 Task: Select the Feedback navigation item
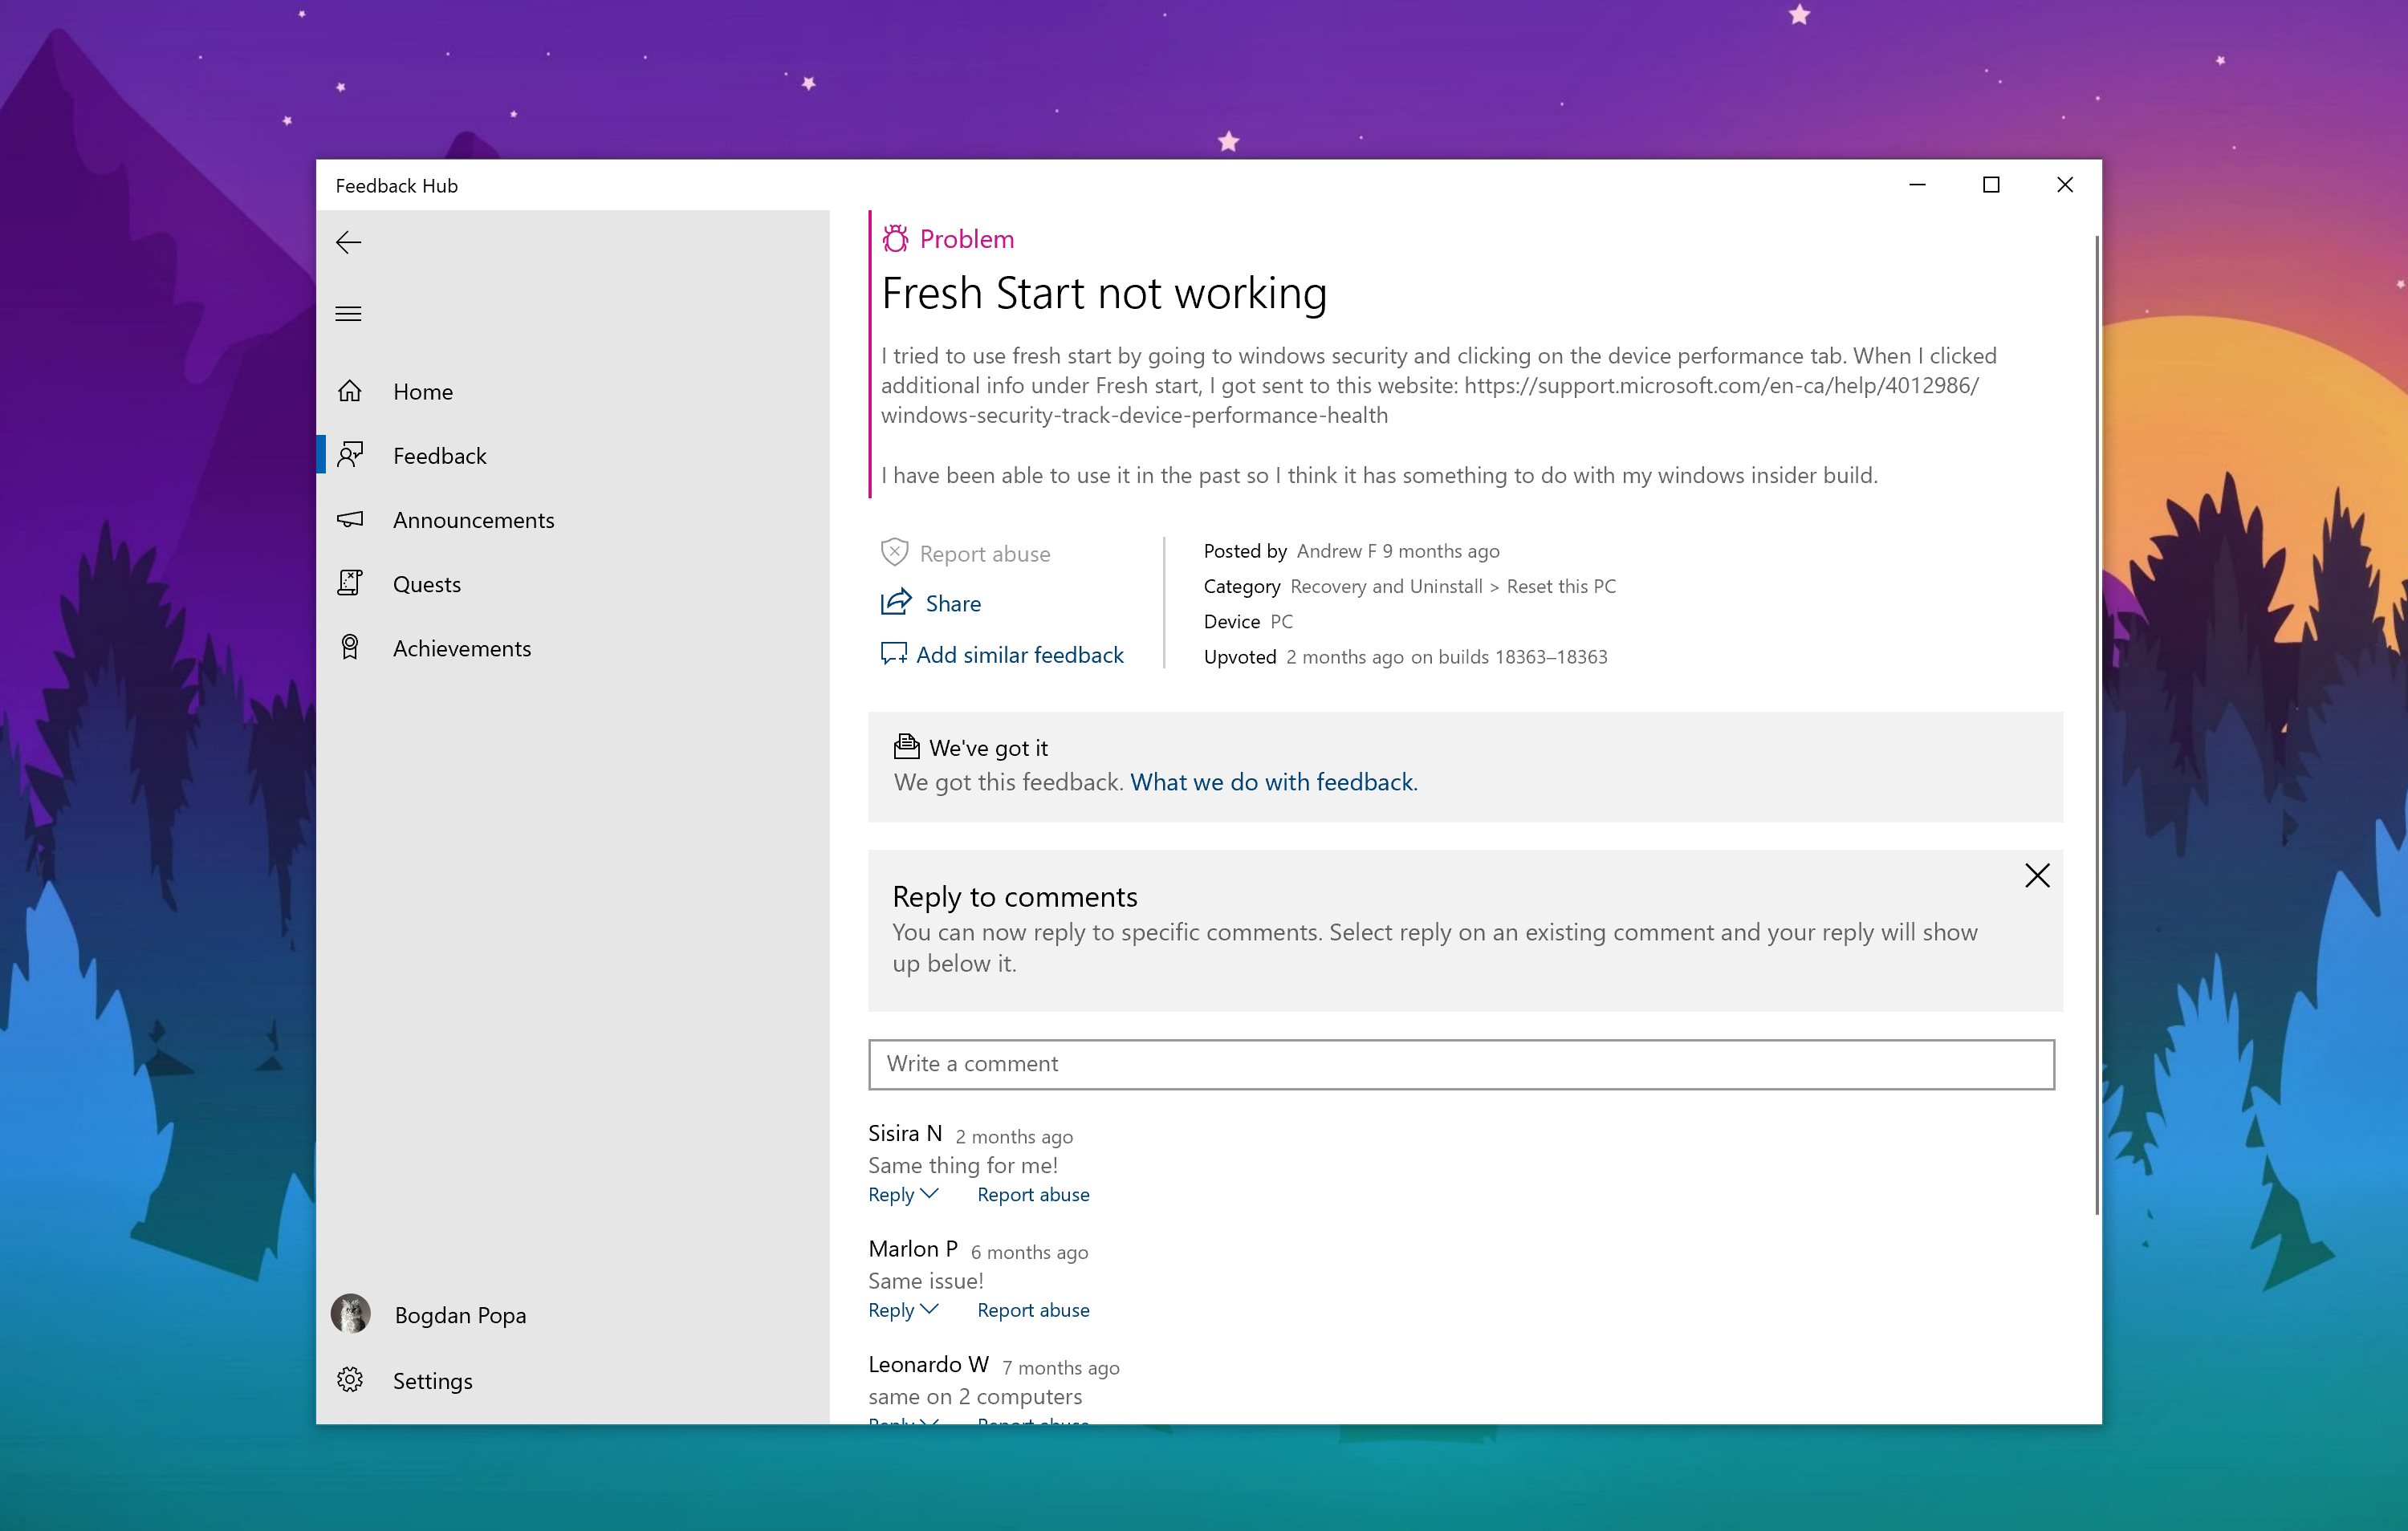[x=439, y=456]
